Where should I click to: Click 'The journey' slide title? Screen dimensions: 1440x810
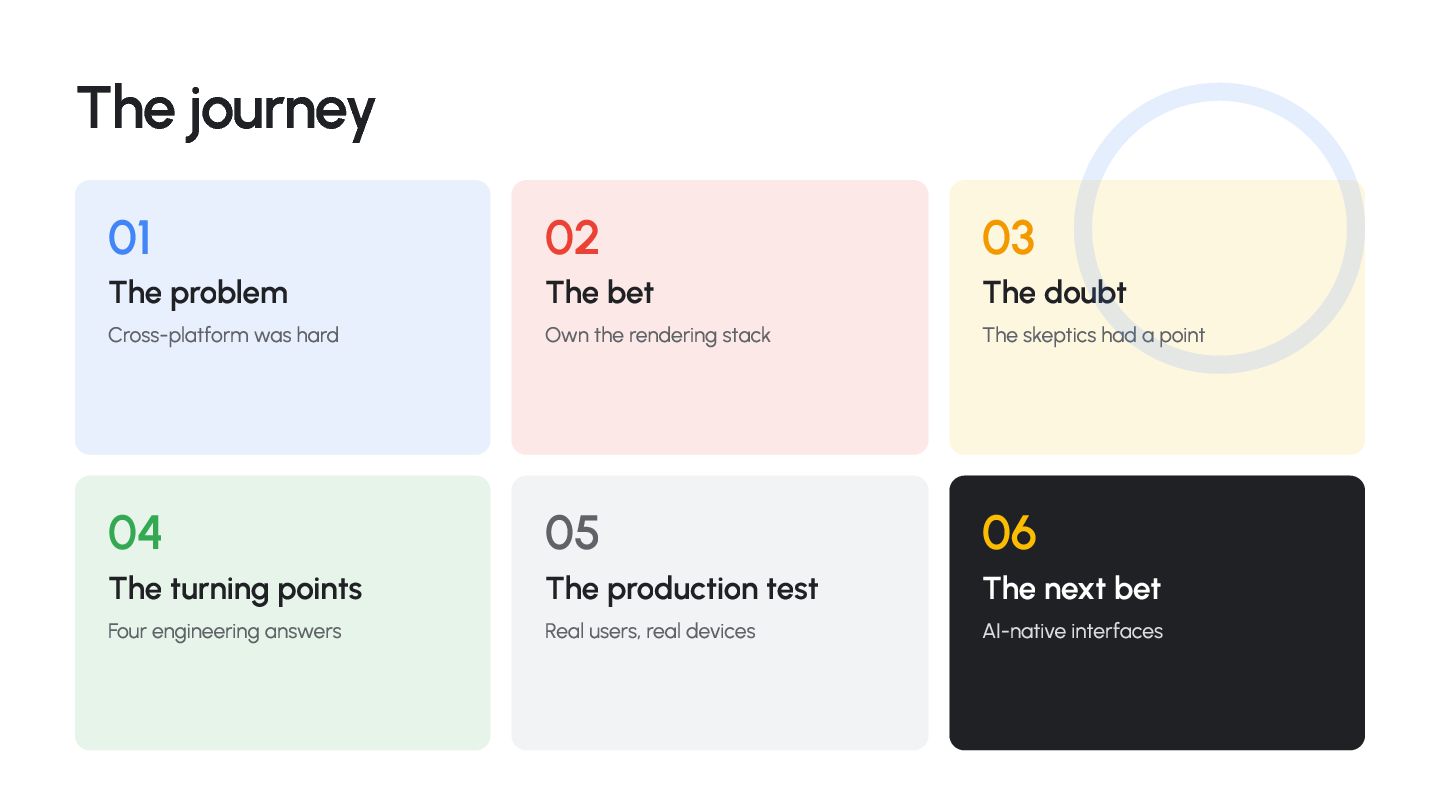click(x=226, y=110)
